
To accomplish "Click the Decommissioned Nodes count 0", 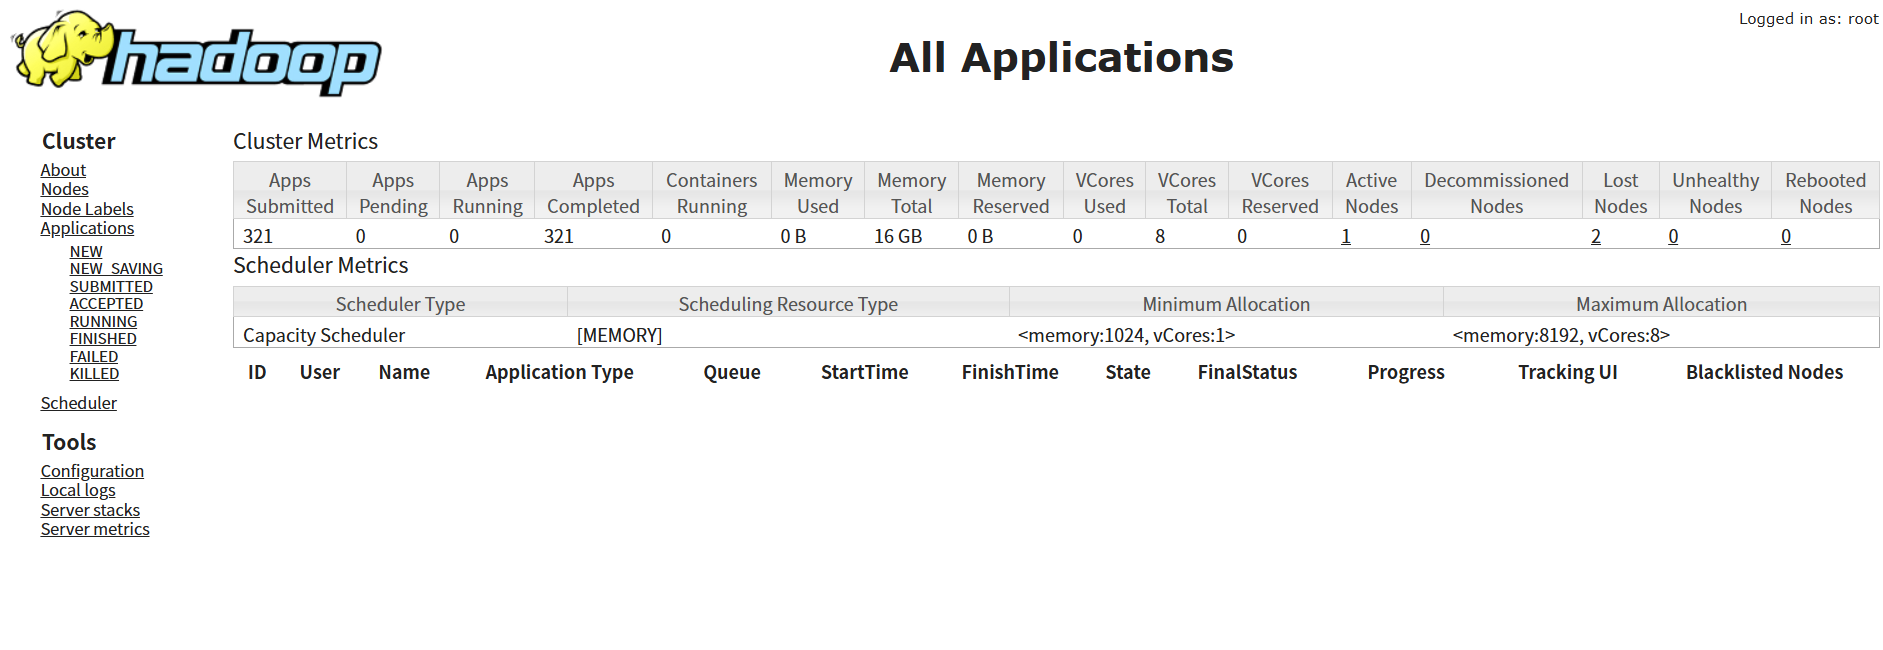I will (x=1425, y=236).
